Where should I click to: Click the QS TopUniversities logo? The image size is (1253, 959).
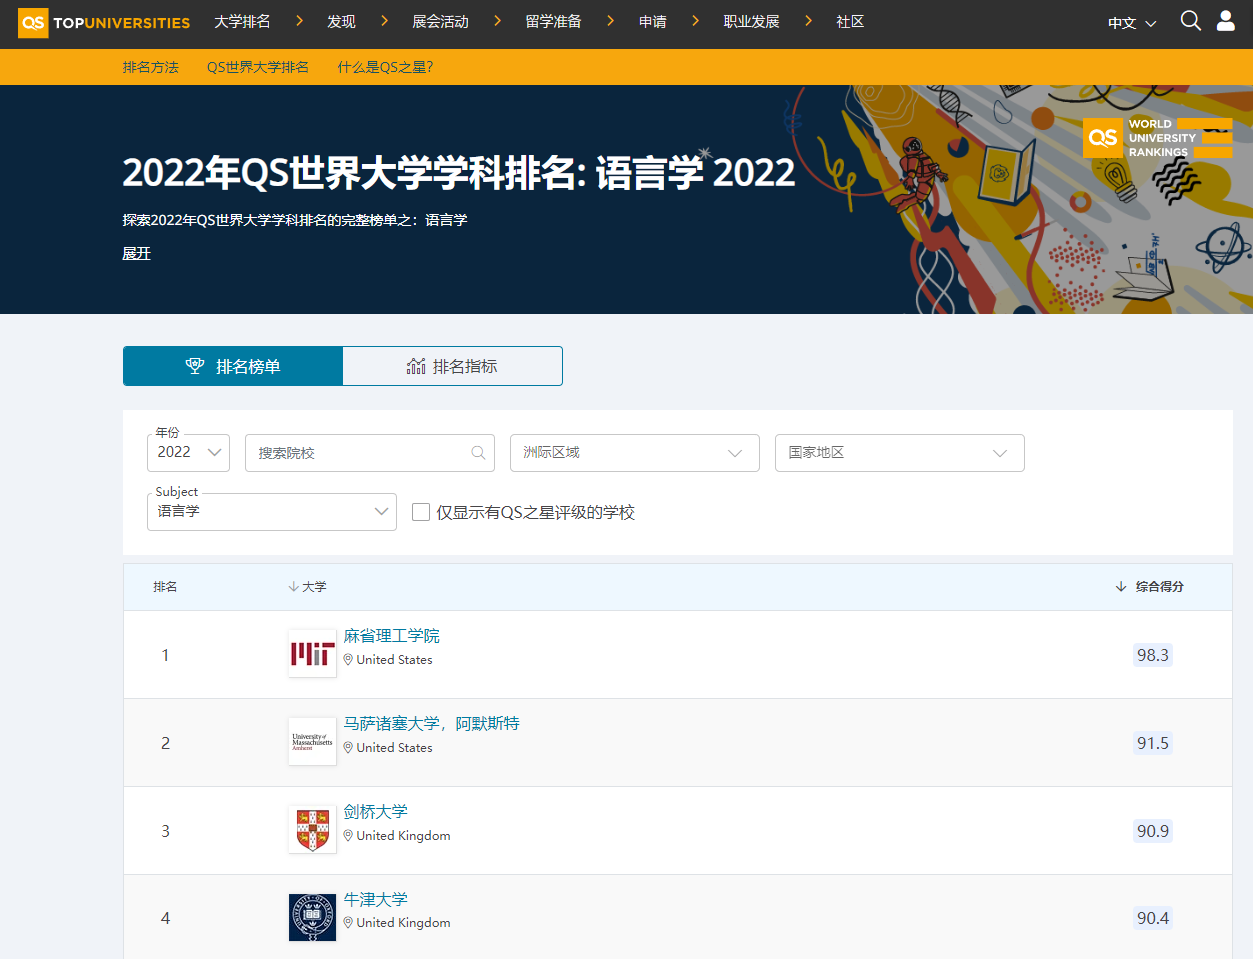tap(104, 22)
